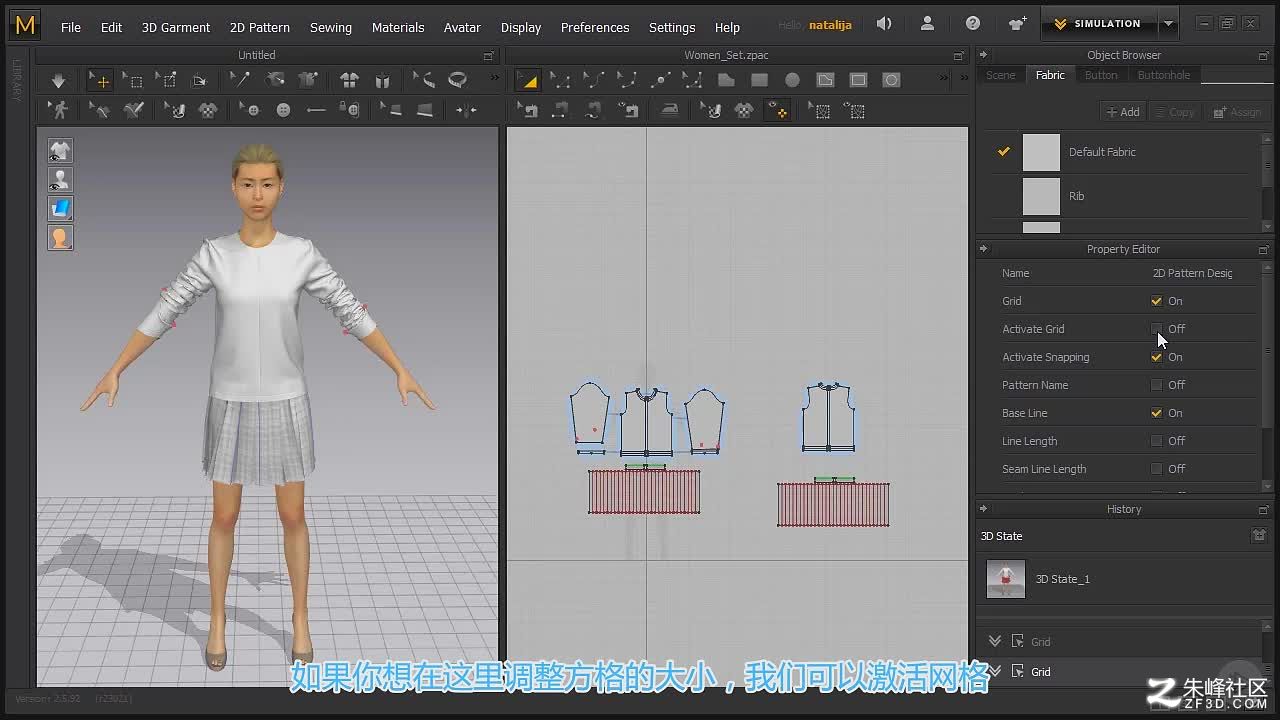Screen dimensions: 1280x720
Task: Uncheck the Grid checkbox
Action: (1157, 301)
